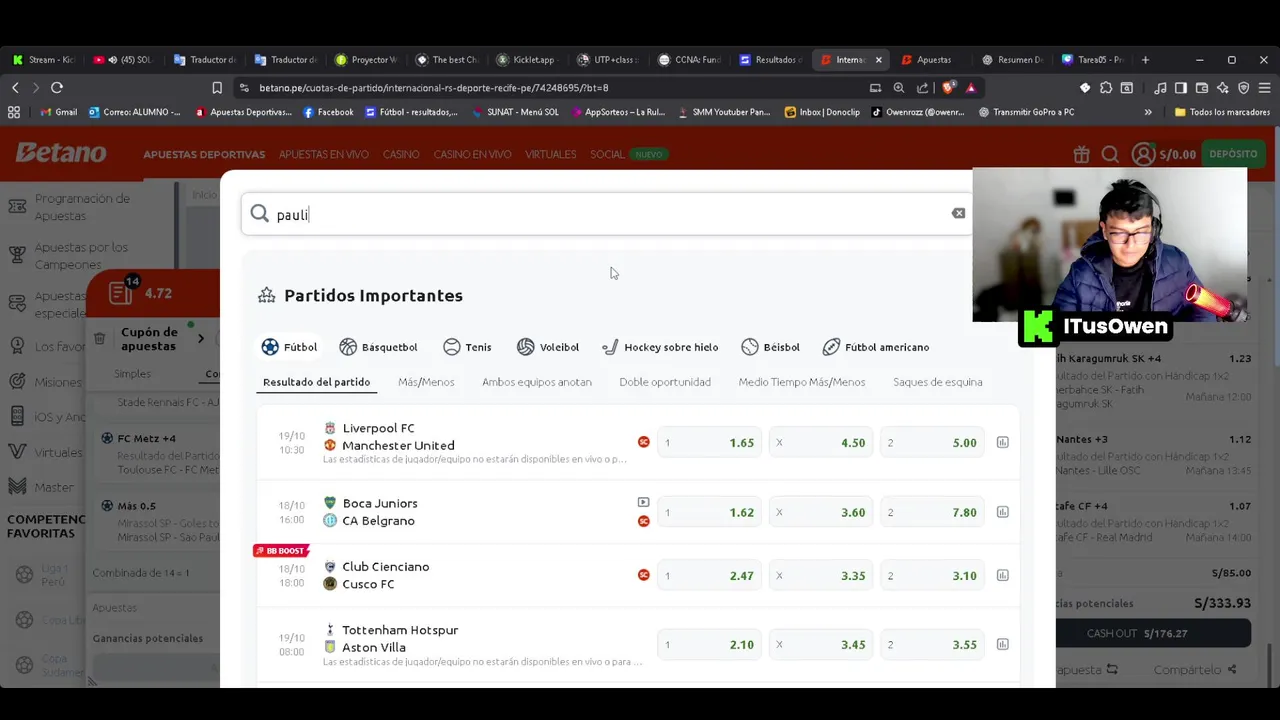Open stats icon for Tottenham vs Aston Villa
Image resolution: width=1280 pixels, height=720 pixels.
click(1002, 644)
